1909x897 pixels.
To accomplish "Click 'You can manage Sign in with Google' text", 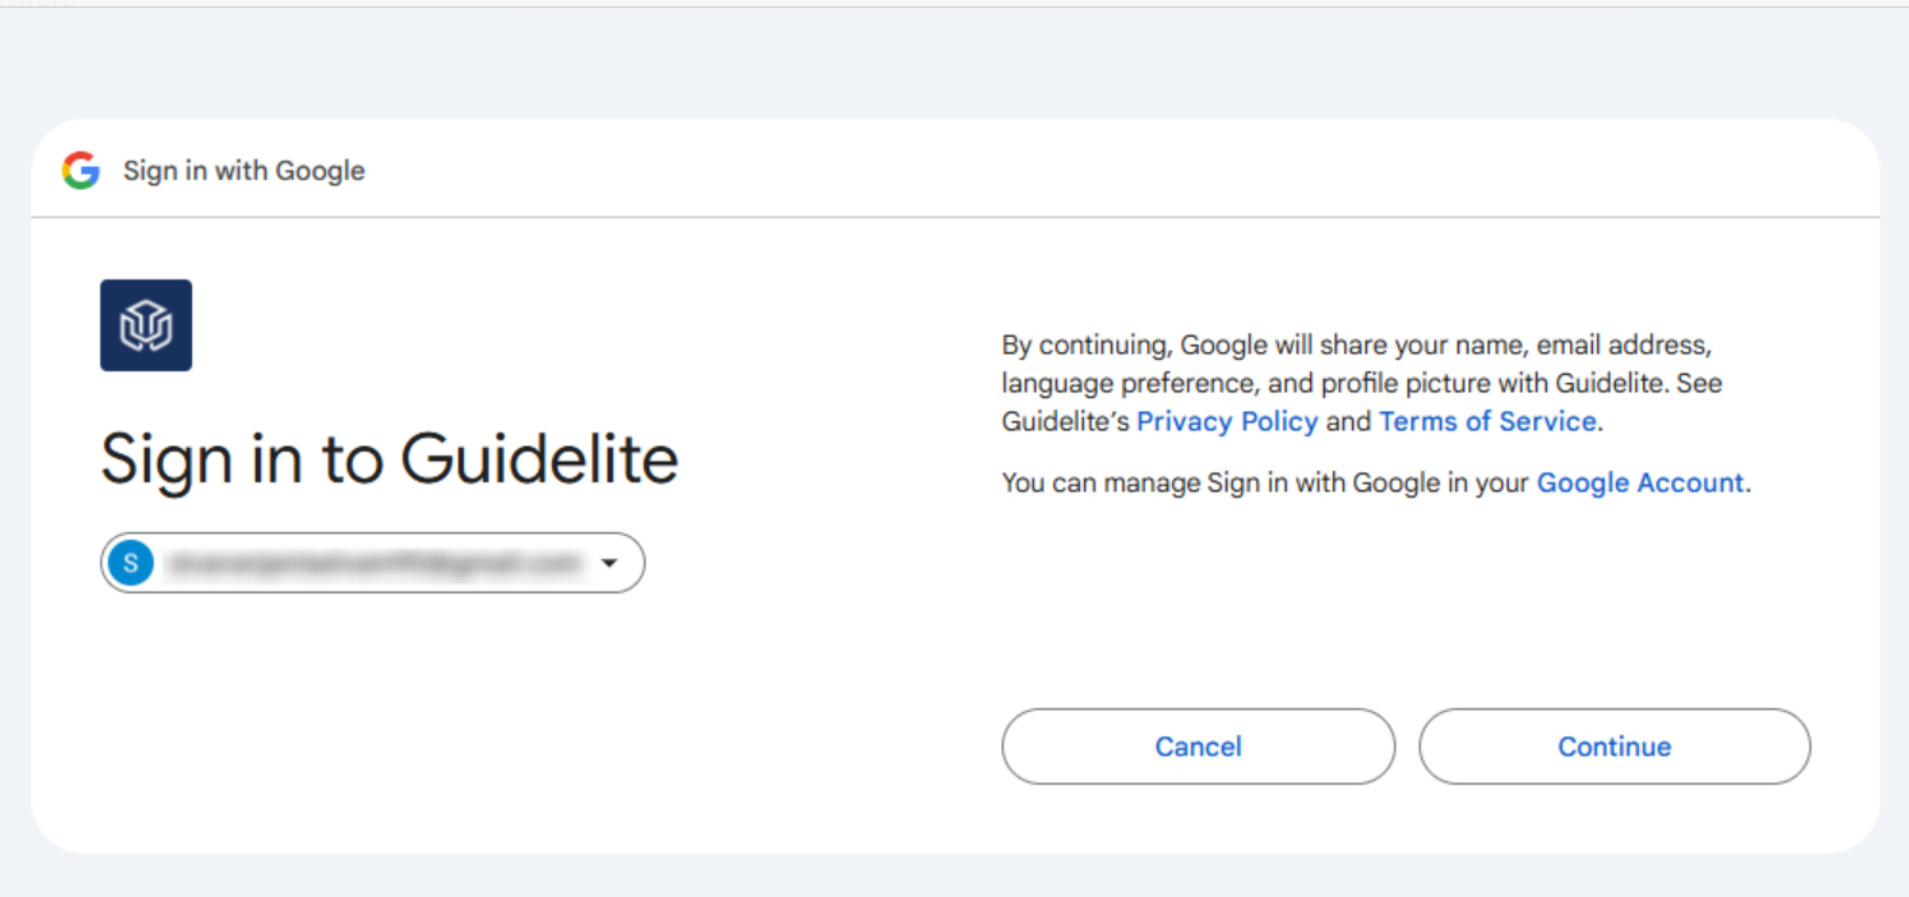I will 1265,483.
